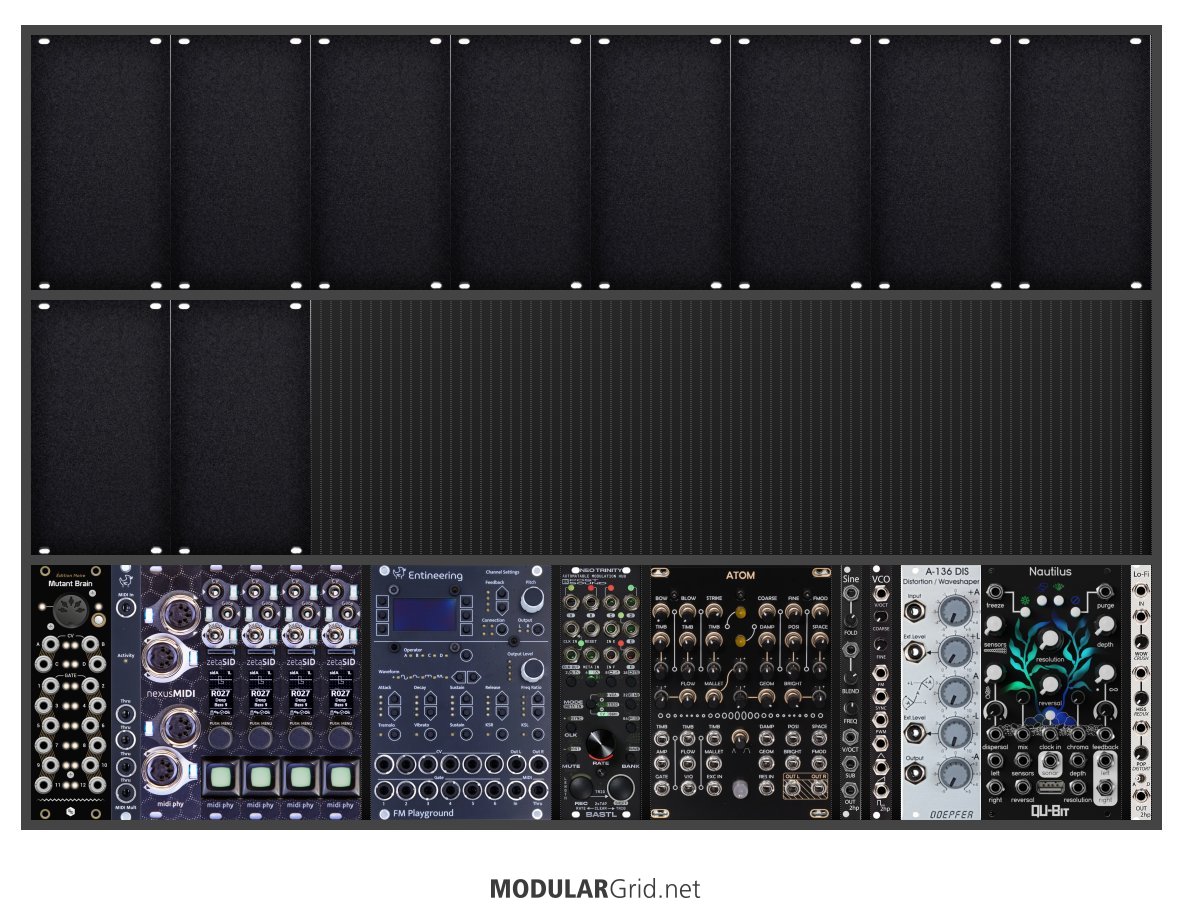Click the GATE jack on ATOM

point(661,788)
